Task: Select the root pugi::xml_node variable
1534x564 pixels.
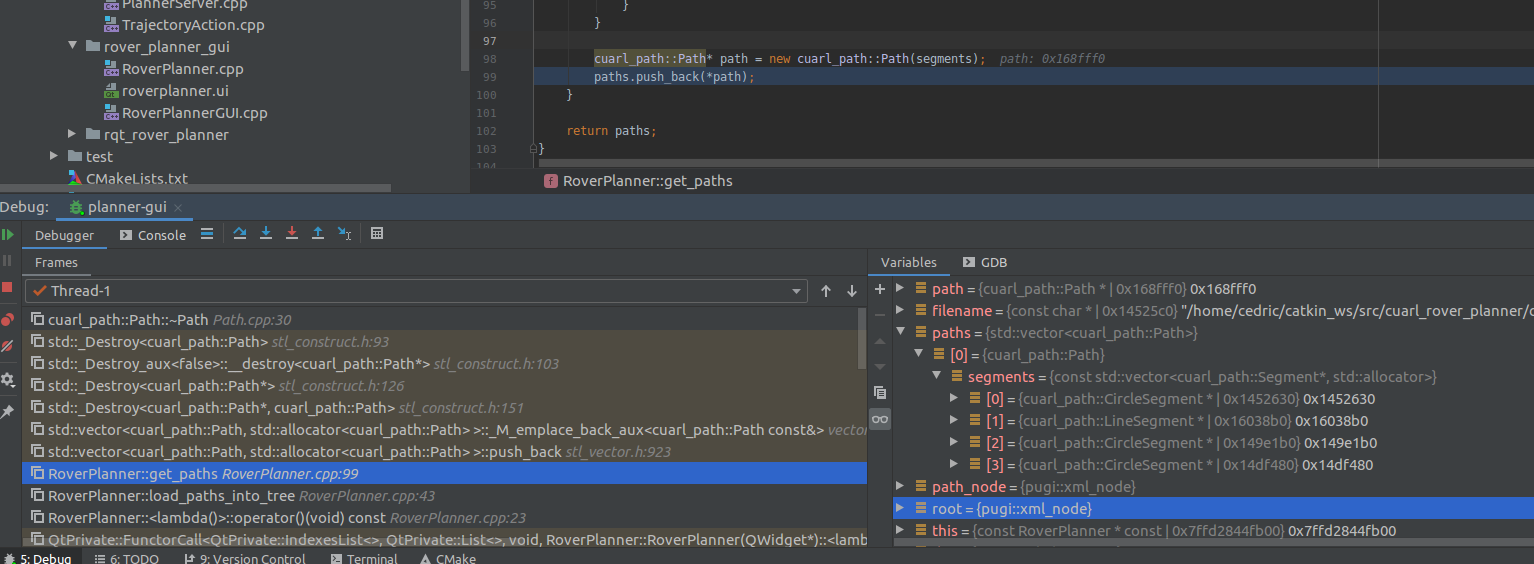Action: (1213, 509)
